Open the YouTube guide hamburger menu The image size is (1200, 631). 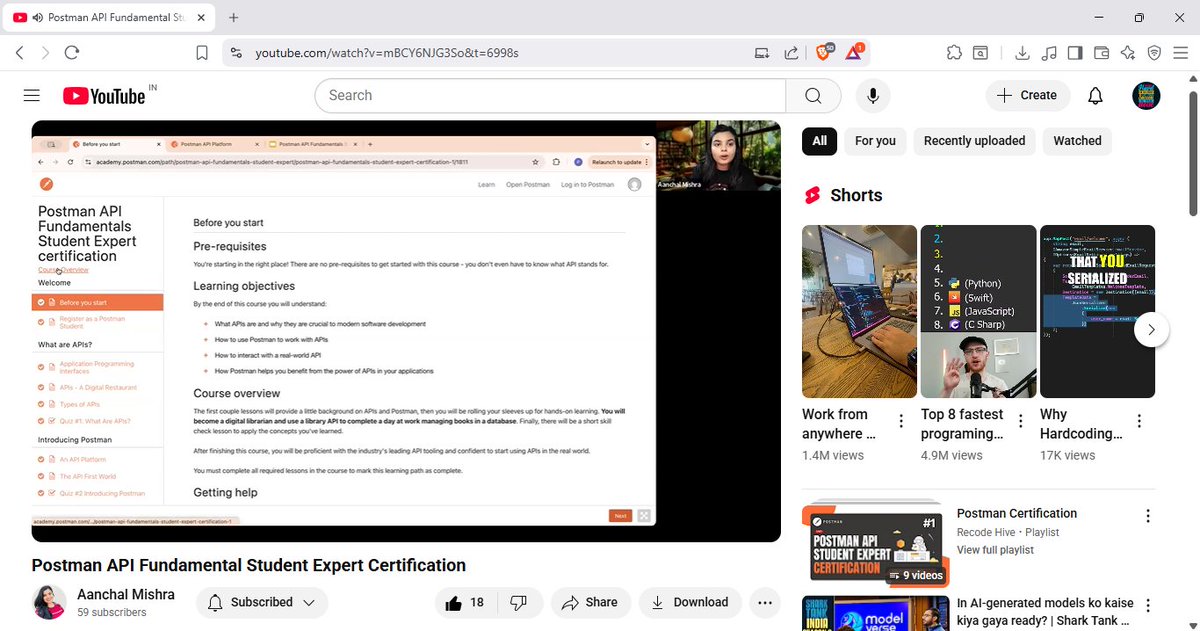[31, 95]
